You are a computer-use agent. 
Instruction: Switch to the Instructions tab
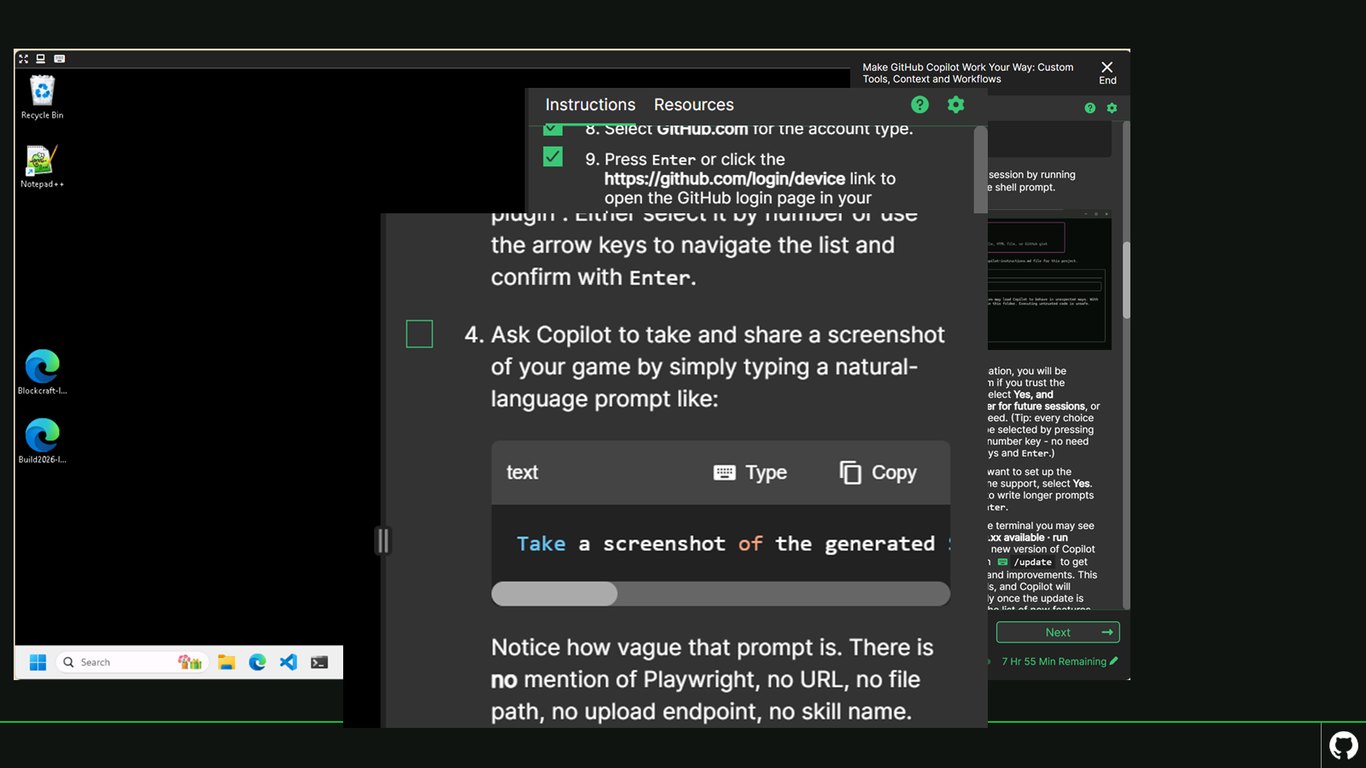(590, 105)
